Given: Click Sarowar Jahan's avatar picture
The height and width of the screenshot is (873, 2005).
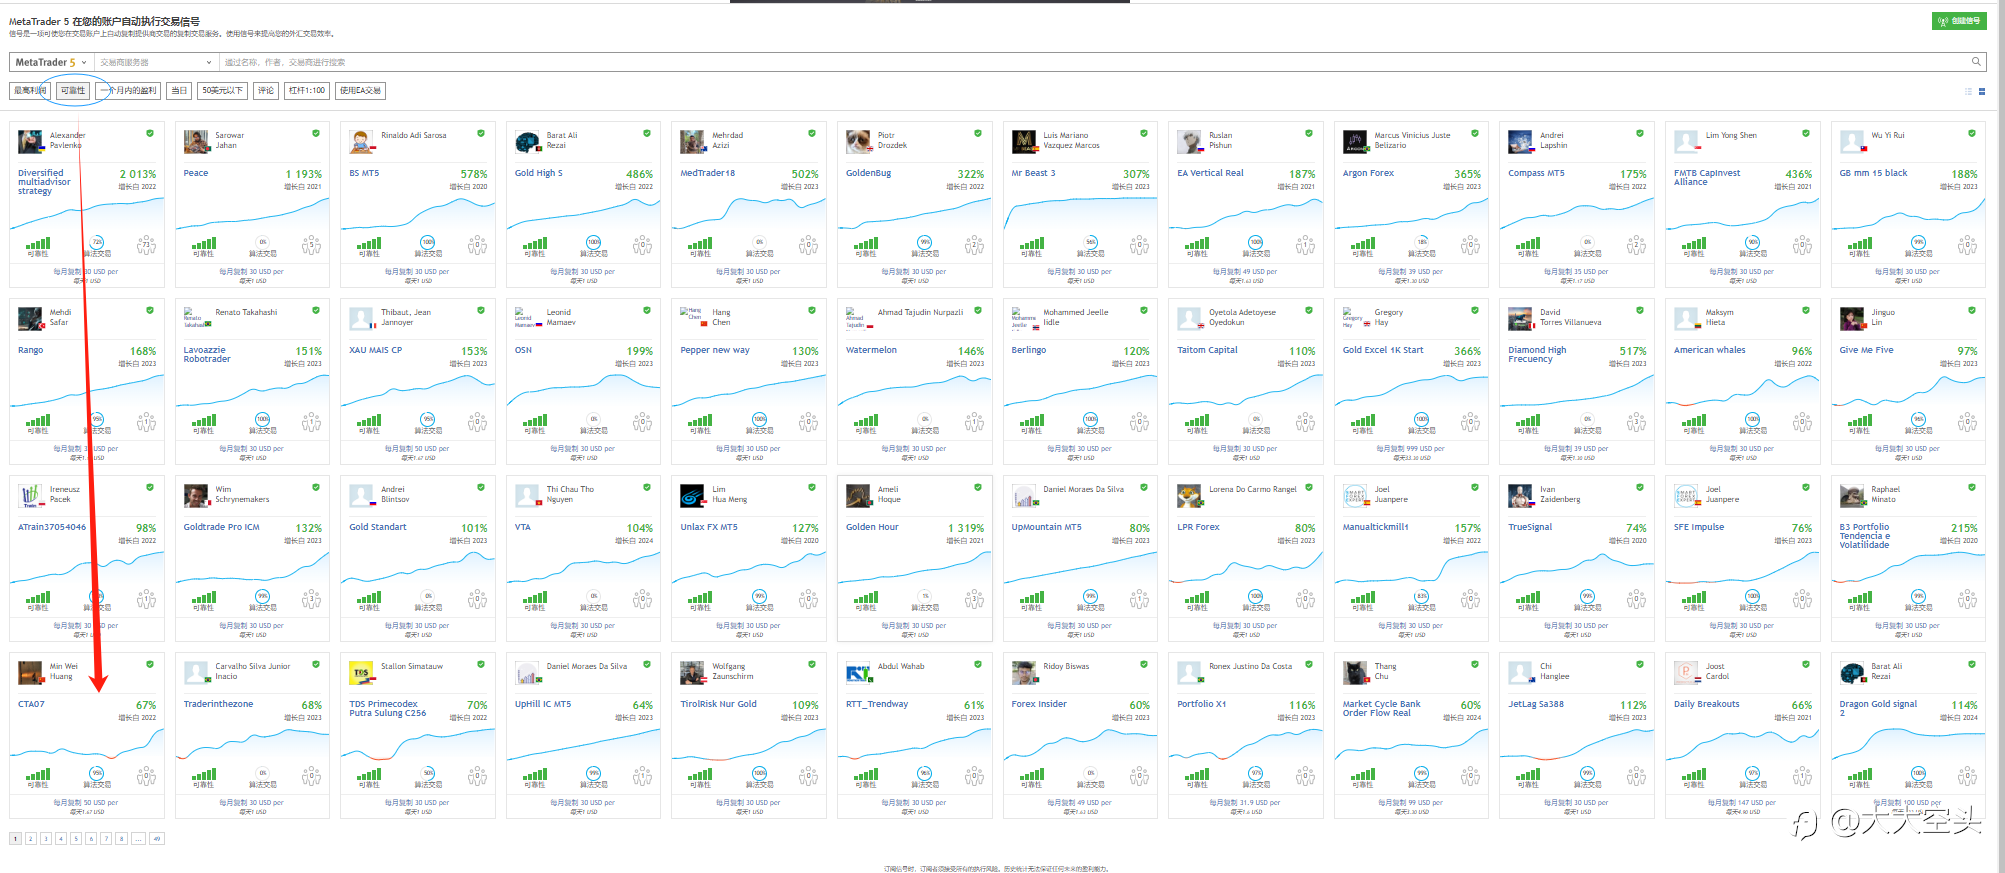Looking at the screenshot, I should 196,141.
